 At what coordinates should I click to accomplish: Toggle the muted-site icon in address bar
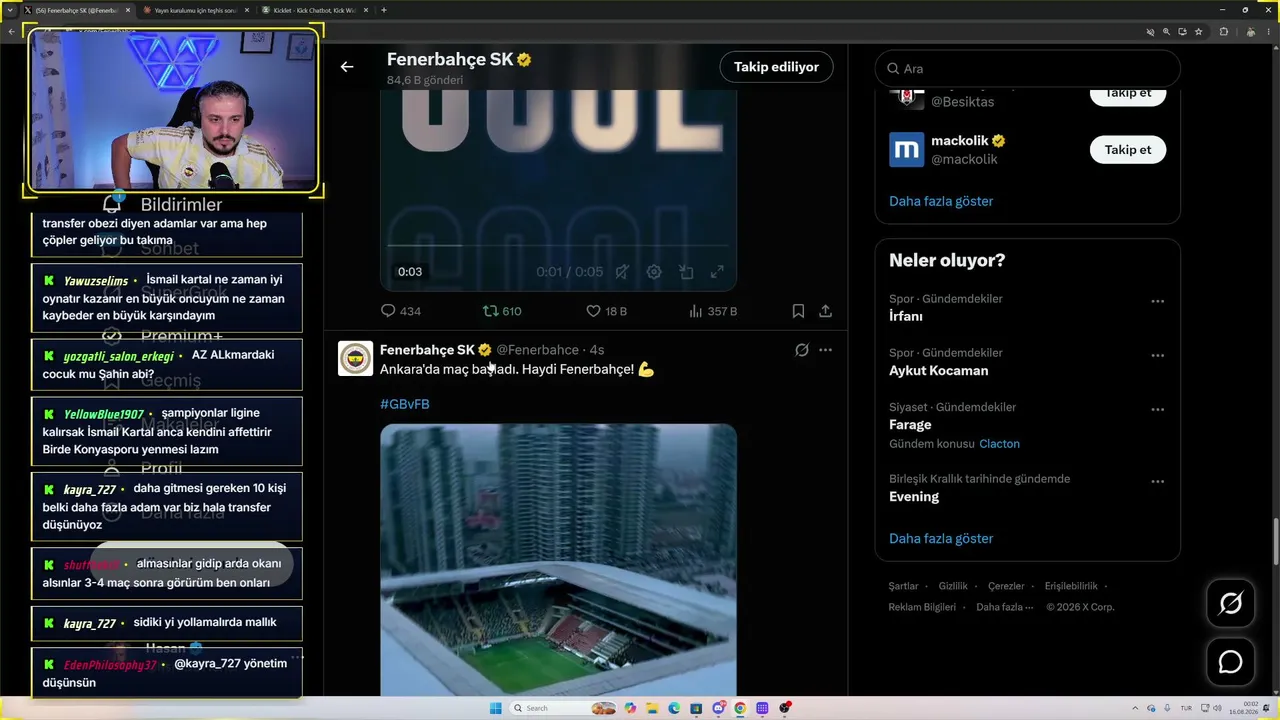[1149, 32]
